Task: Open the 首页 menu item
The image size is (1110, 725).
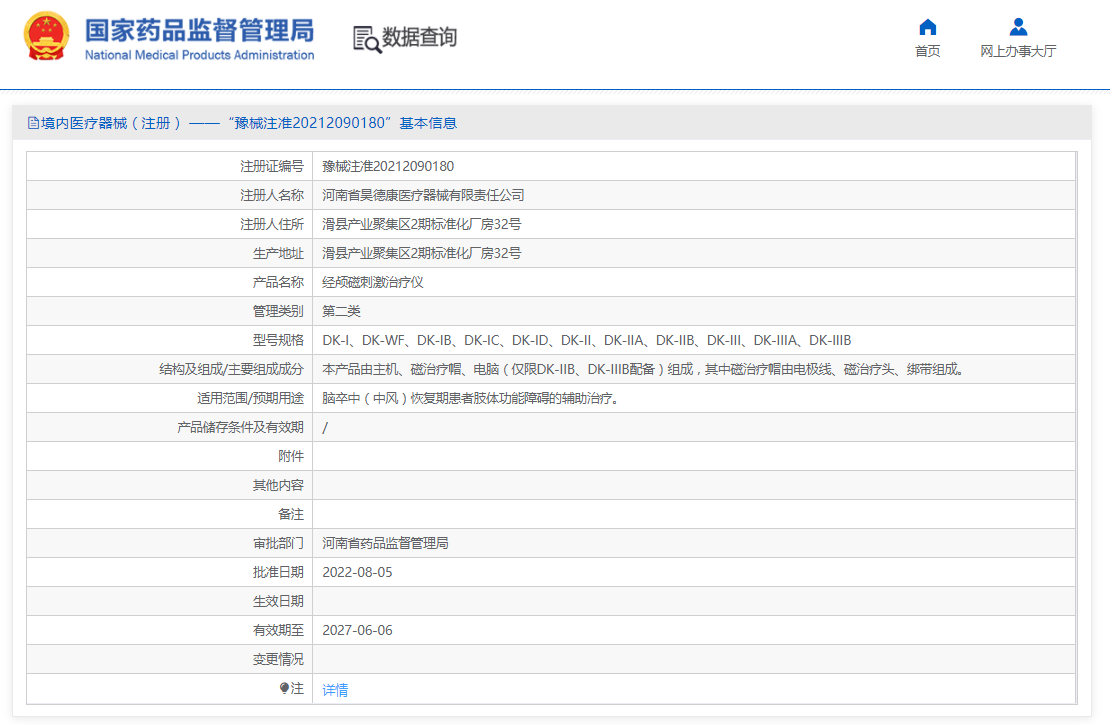Action: click(x=927, y=51)
